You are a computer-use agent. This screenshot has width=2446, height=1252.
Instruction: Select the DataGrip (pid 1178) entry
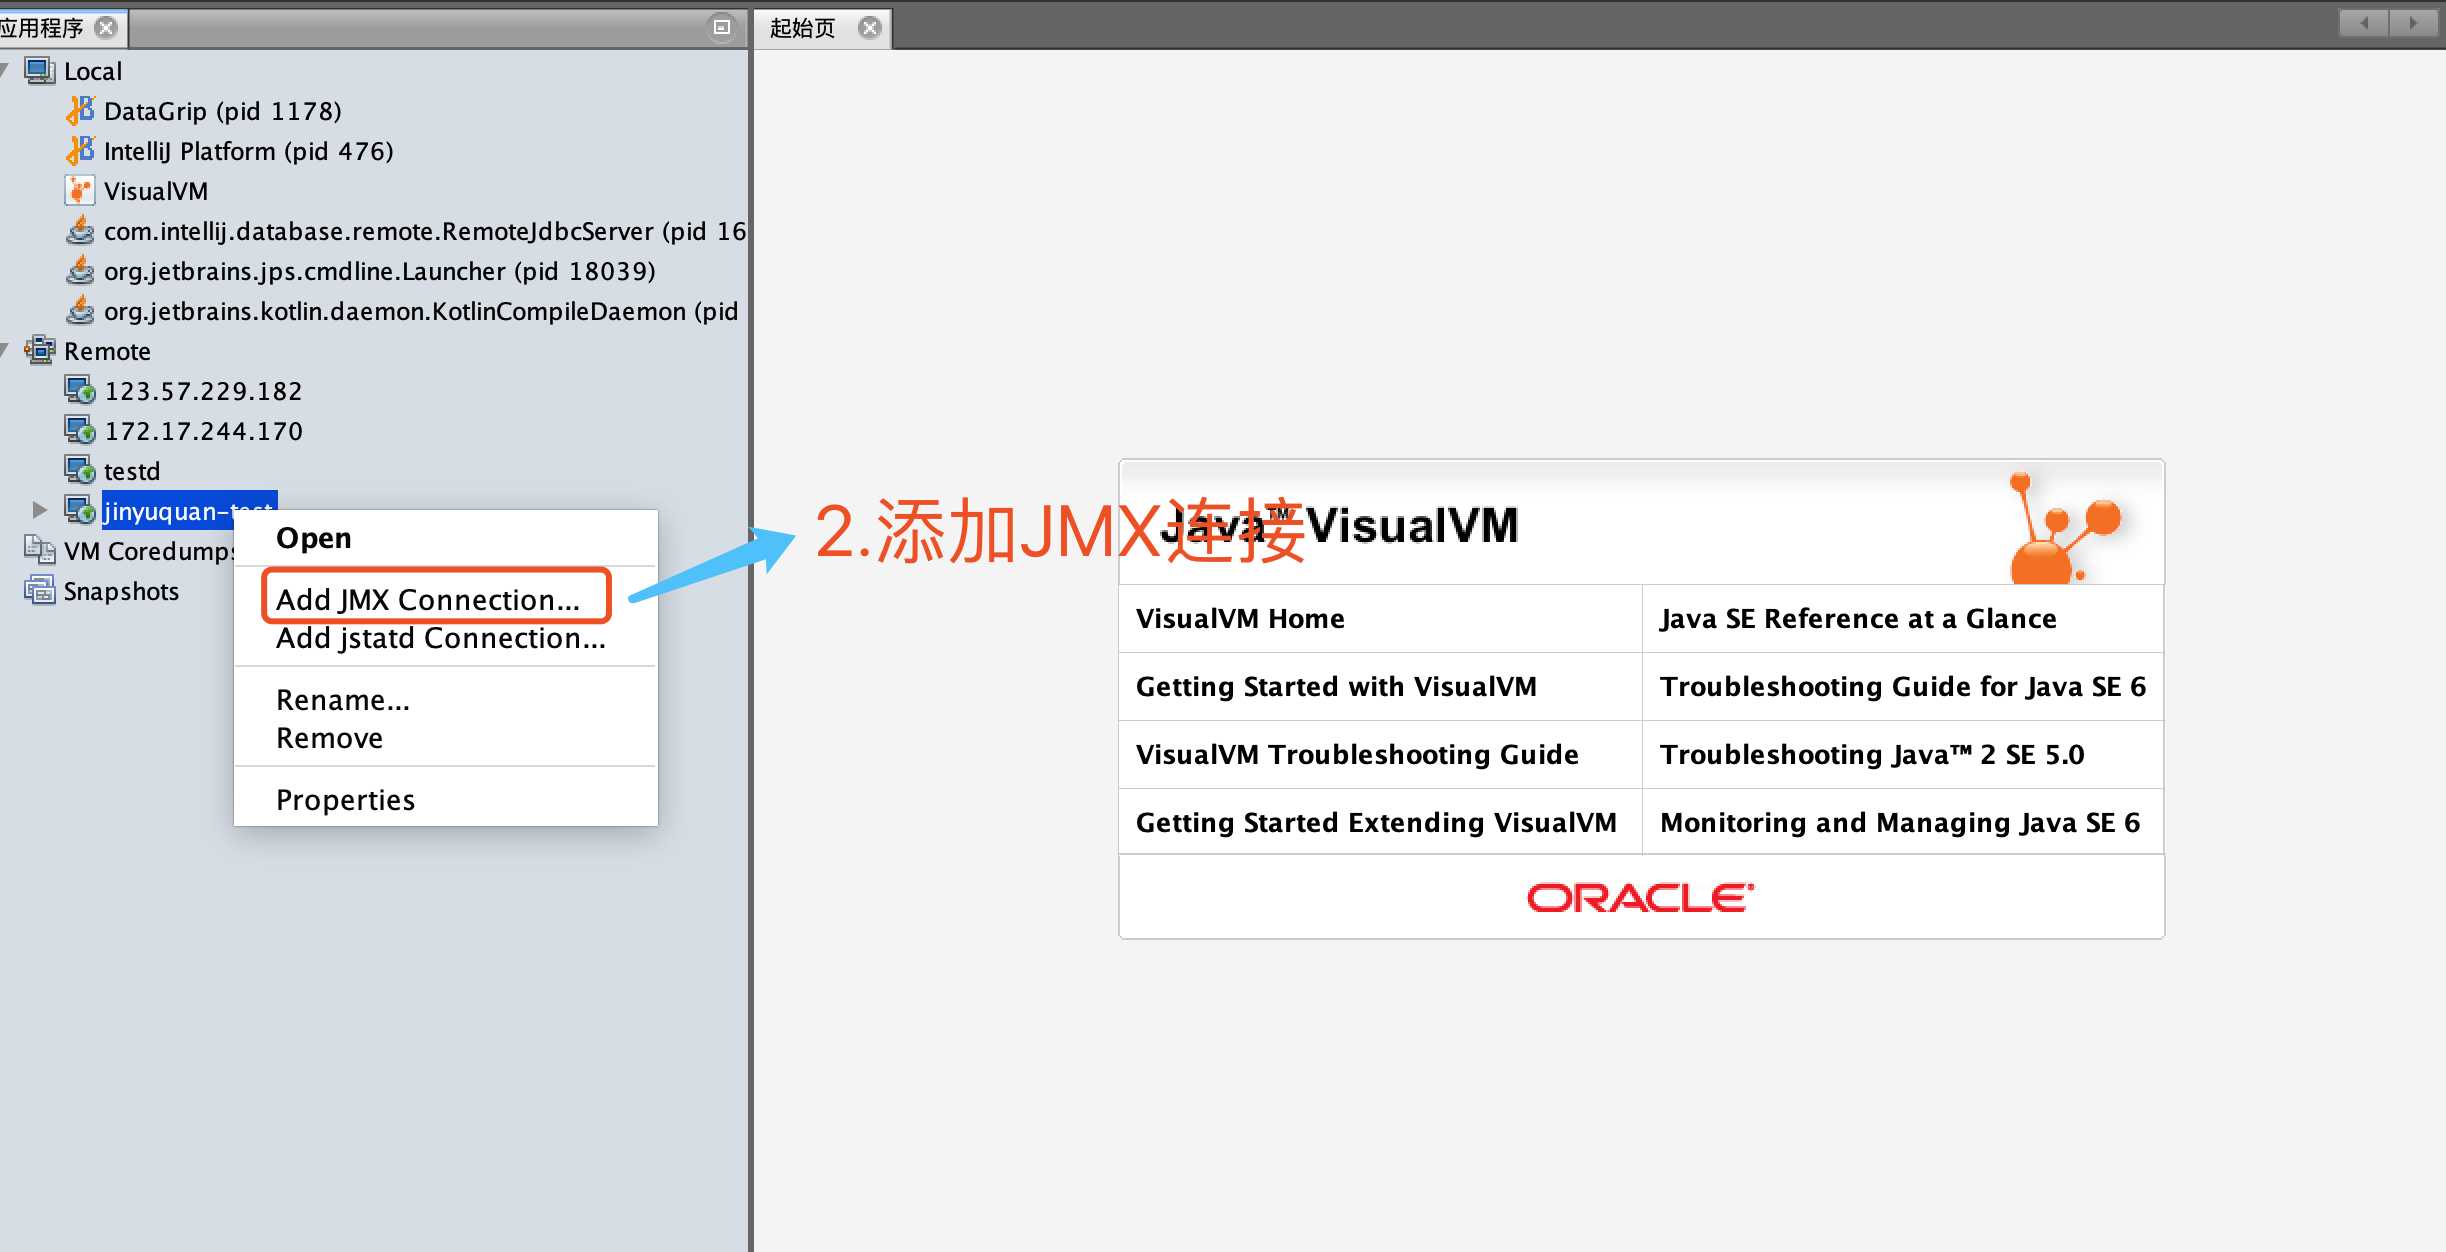pos(223,111)
